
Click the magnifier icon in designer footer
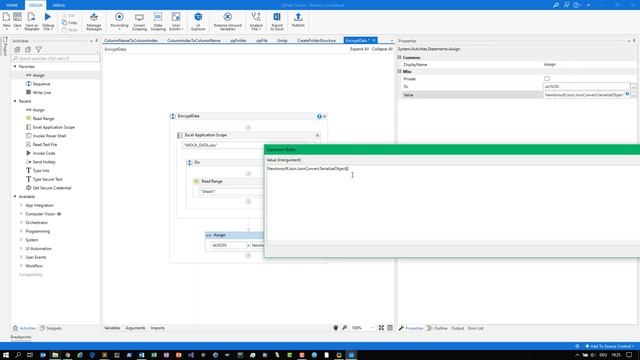point(344,328)
